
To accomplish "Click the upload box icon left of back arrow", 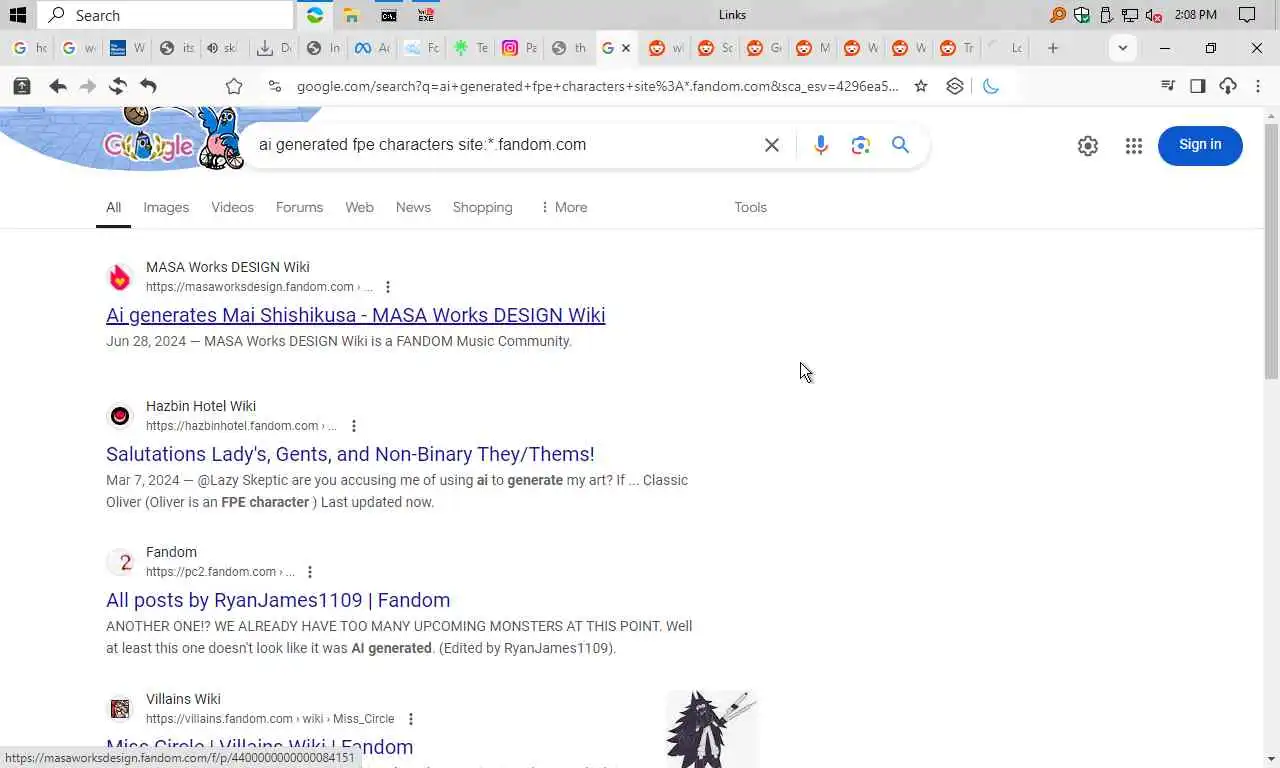I will click(22, 86).
